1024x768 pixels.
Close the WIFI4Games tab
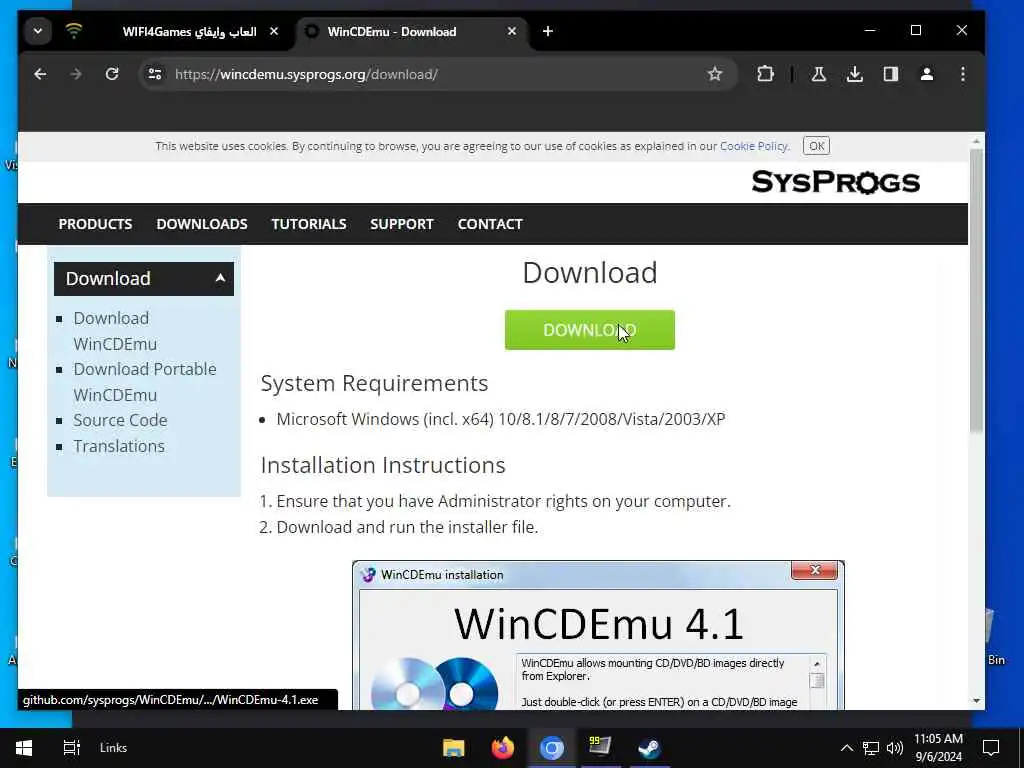pos(274,31)
